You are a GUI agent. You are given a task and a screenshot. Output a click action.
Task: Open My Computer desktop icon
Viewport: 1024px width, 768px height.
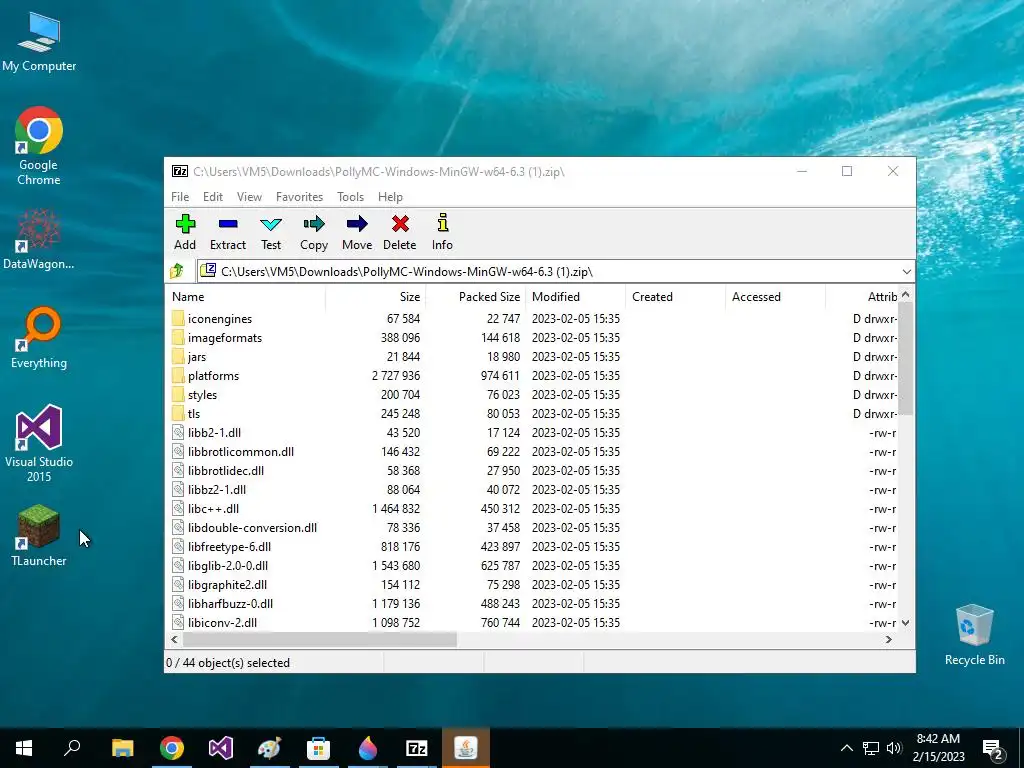(39, 42)
